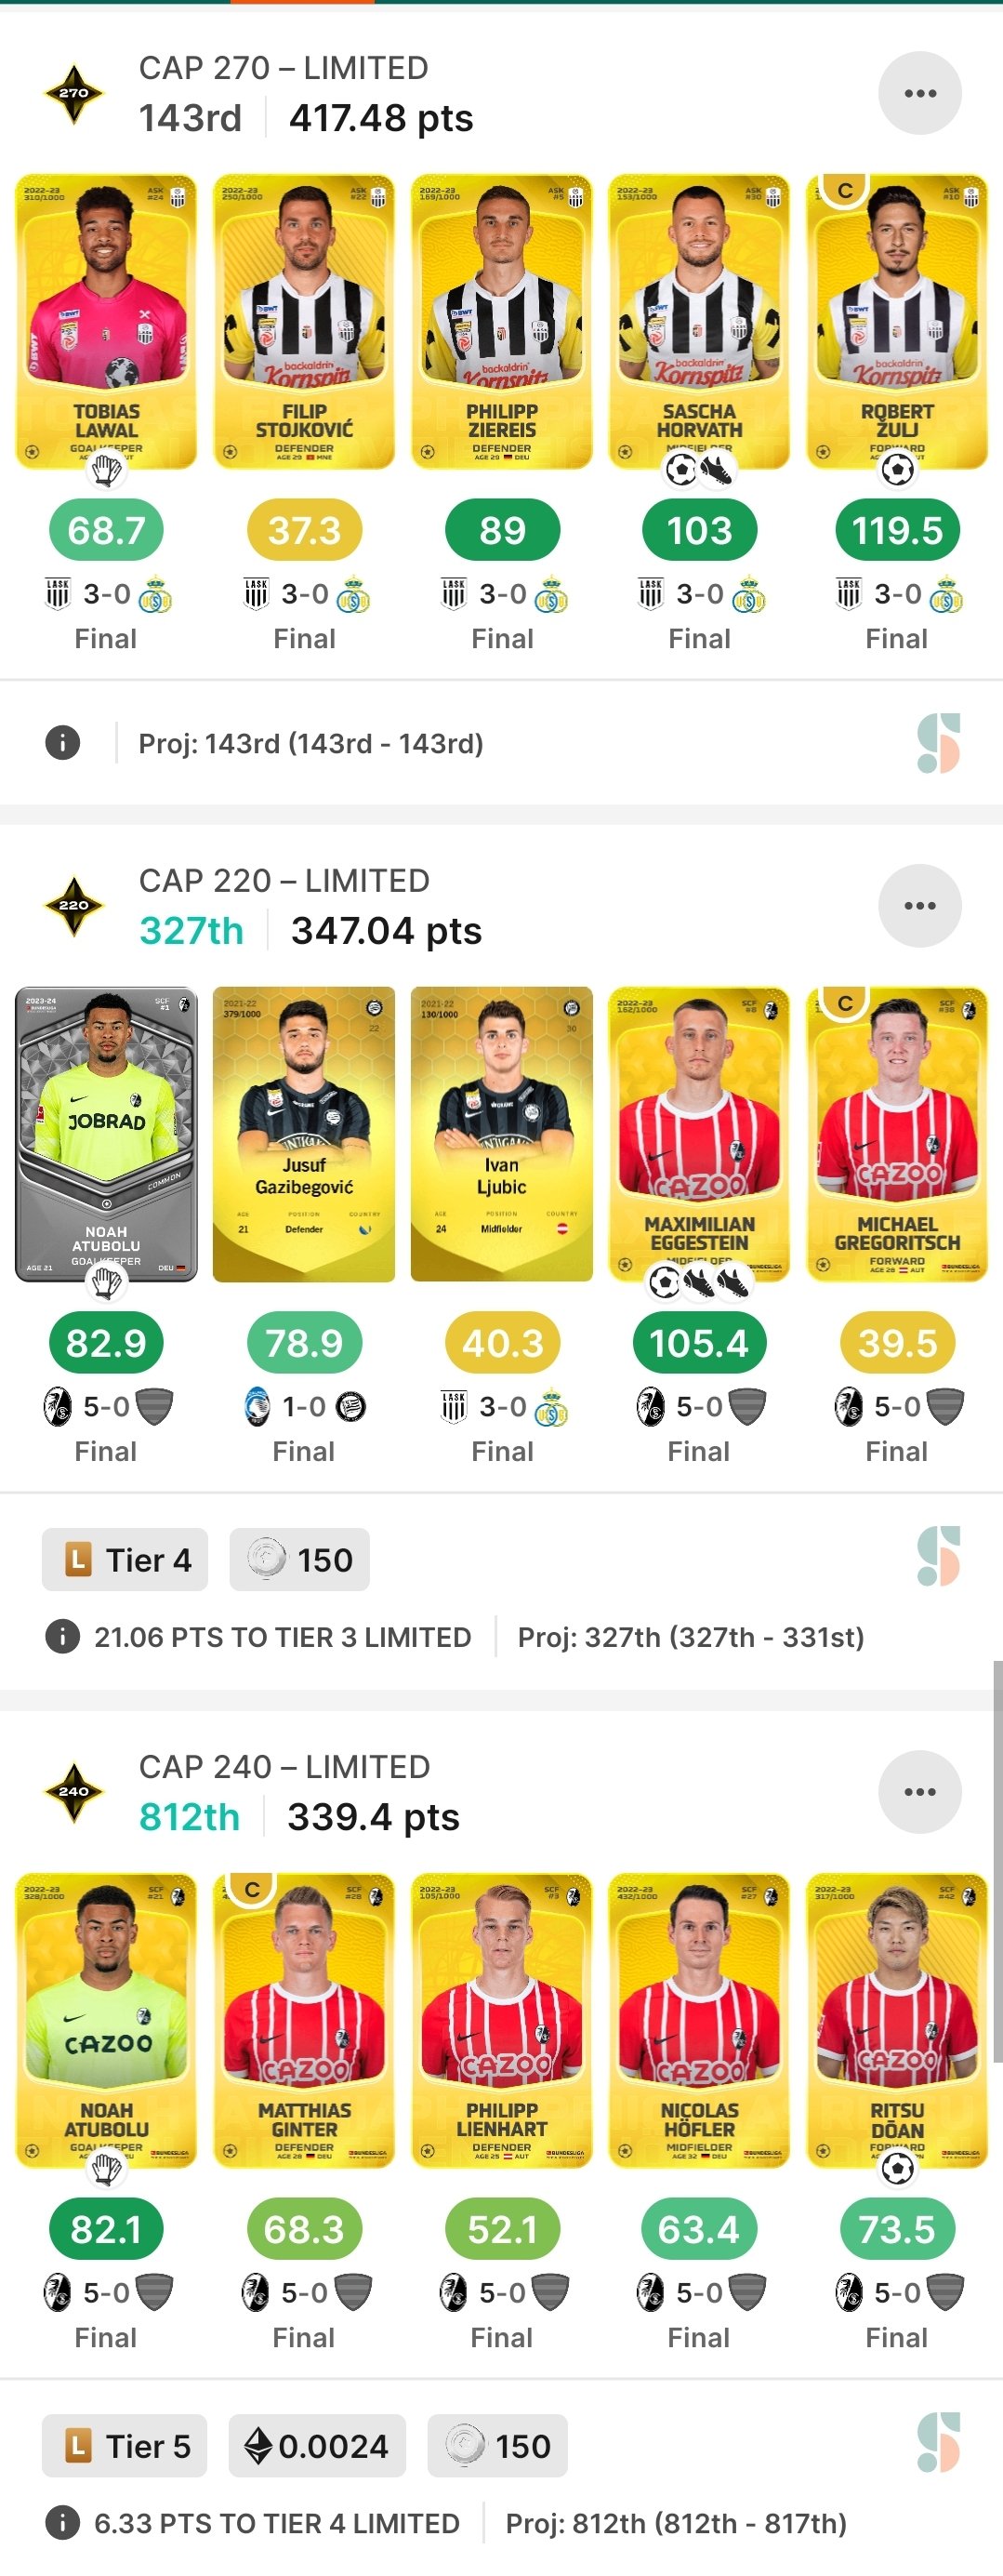Click the page scrollbar on right edge
The height and width of the screenshot is (2576, 1003).
(x=997, y=1860)
